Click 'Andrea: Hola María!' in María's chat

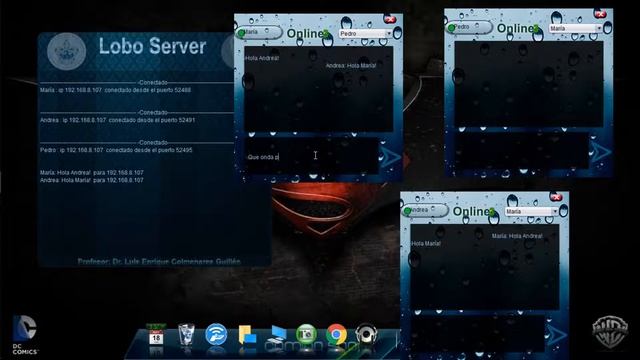[351, 65]
